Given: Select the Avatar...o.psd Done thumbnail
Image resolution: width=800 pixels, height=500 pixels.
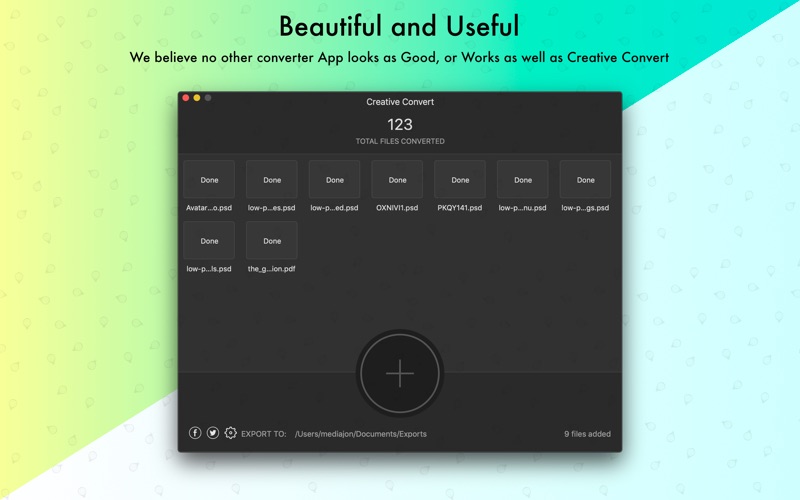Looking at the screenshot, I should [x=209, y=180].
